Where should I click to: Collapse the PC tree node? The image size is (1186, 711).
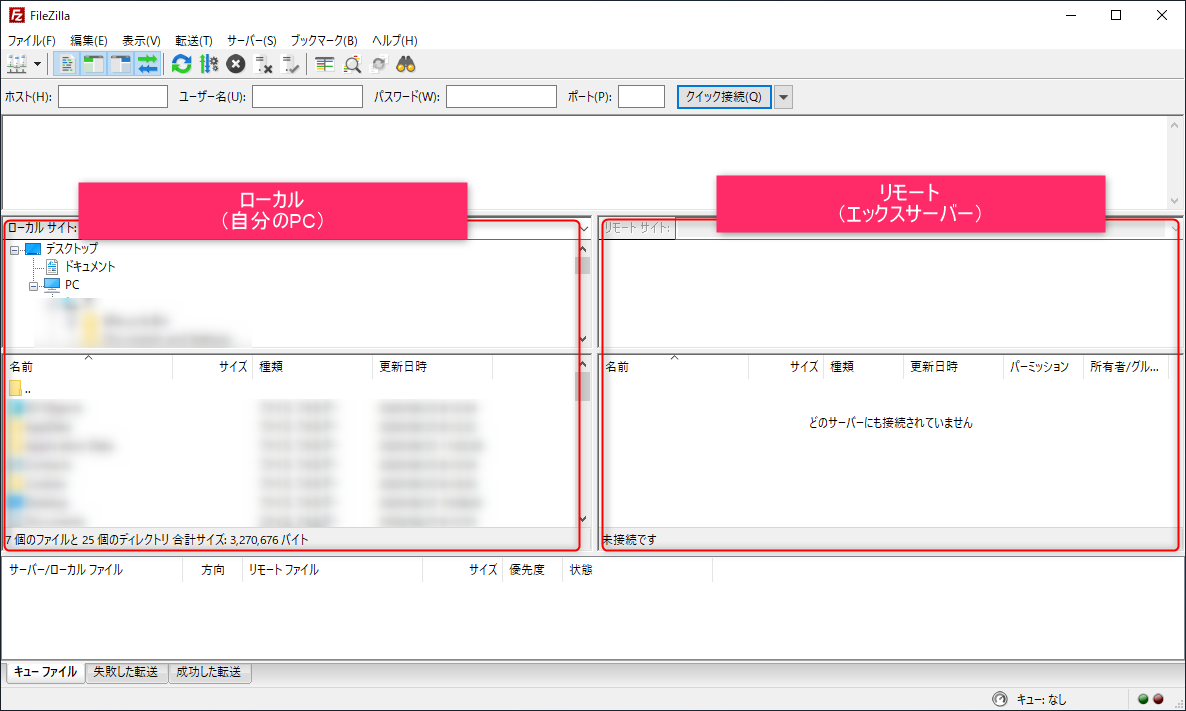click(33, 286)
